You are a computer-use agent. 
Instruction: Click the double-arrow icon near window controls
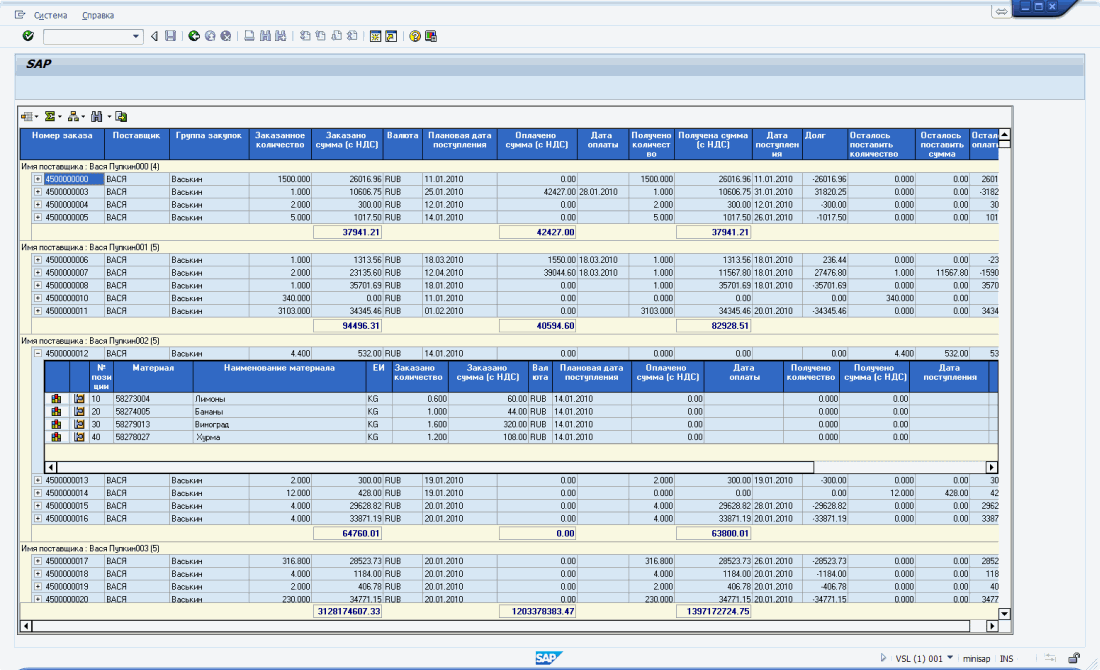click(1001, 11)
